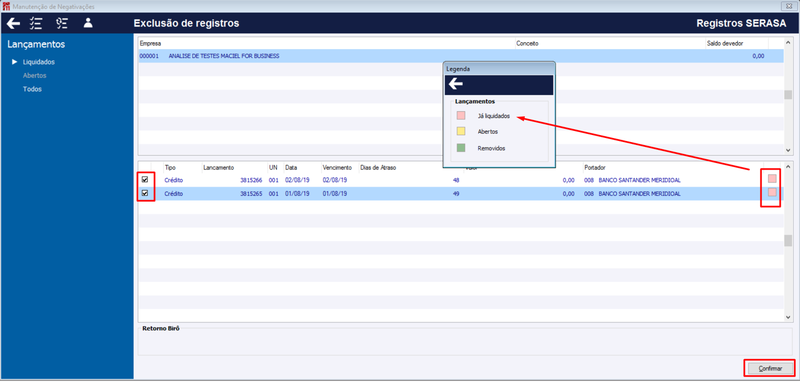The width and height of the screenshot is (800, 383).
Task: Click BANCO SANTANDER MERIDIOAL in row 3815265
Action: pyautogui.click(x=640, y=194)
